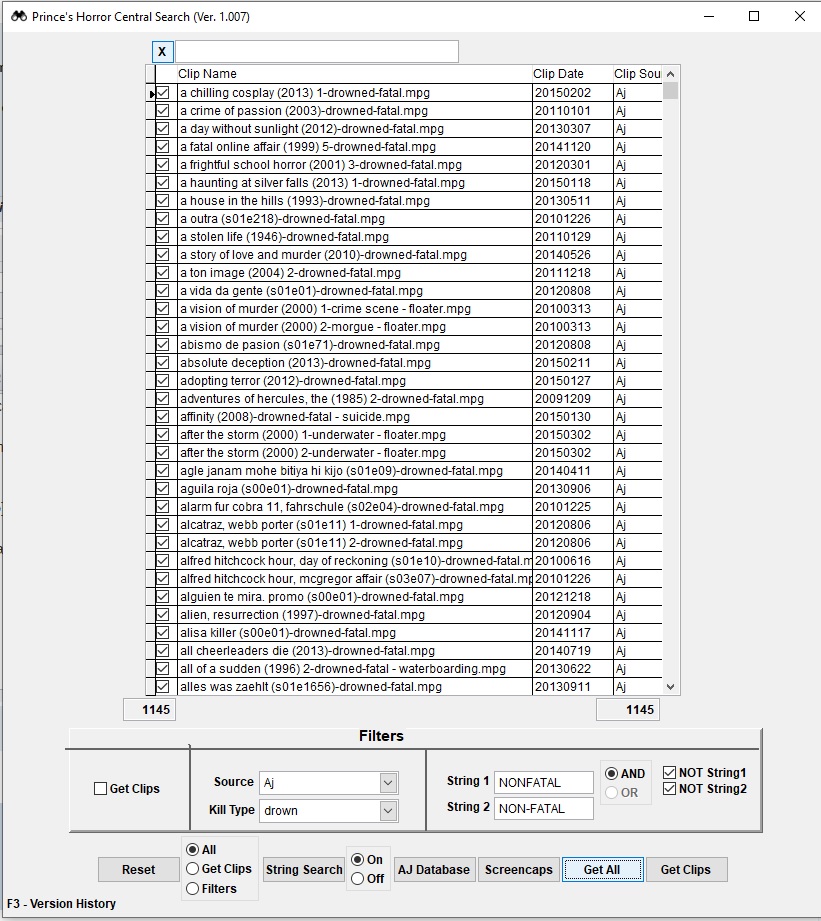Image resolution: width=821 pixels, height=921 pixels.
Task: Click the String 1 input field
Action: [x=543, y=783]
